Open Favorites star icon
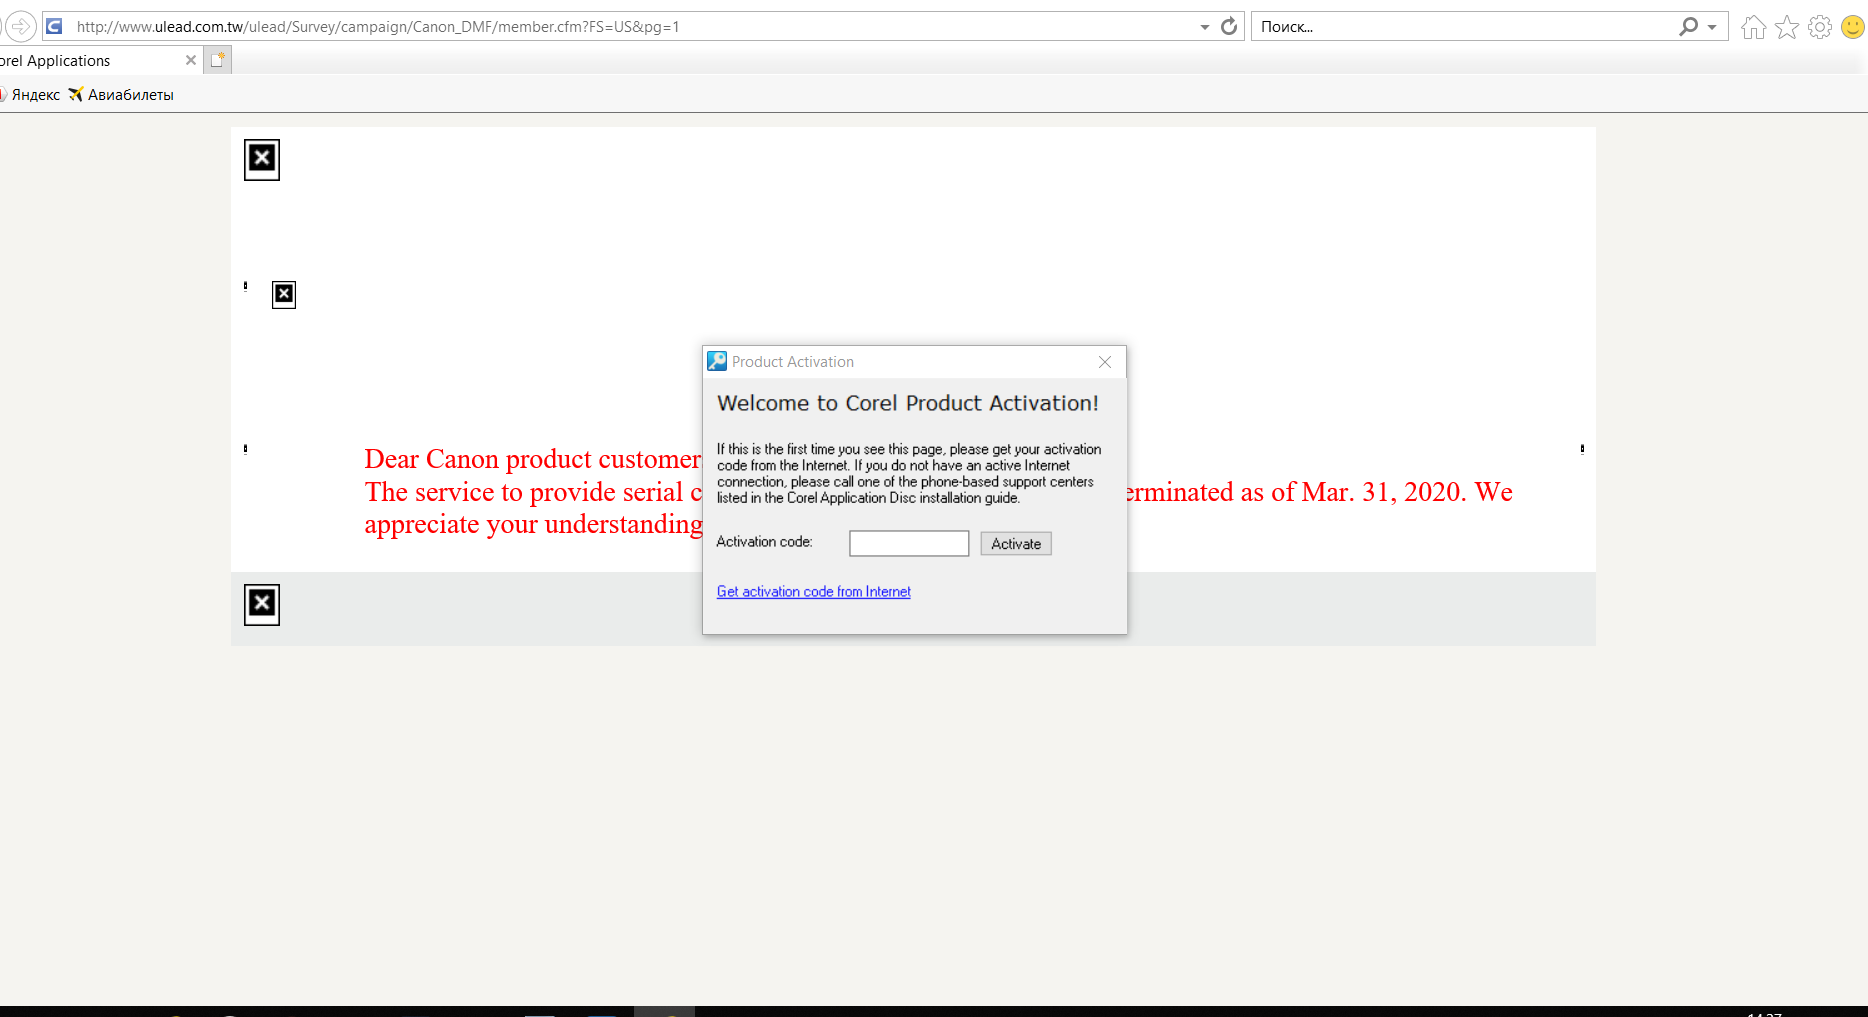 (1787, 27)
